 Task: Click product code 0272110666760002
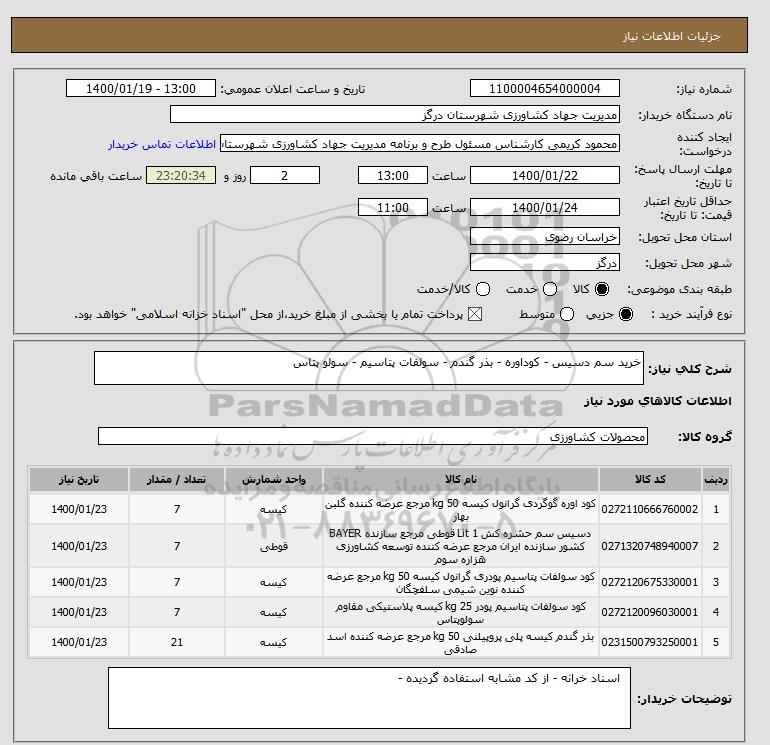pyautogui.click(x=650, y=509)
